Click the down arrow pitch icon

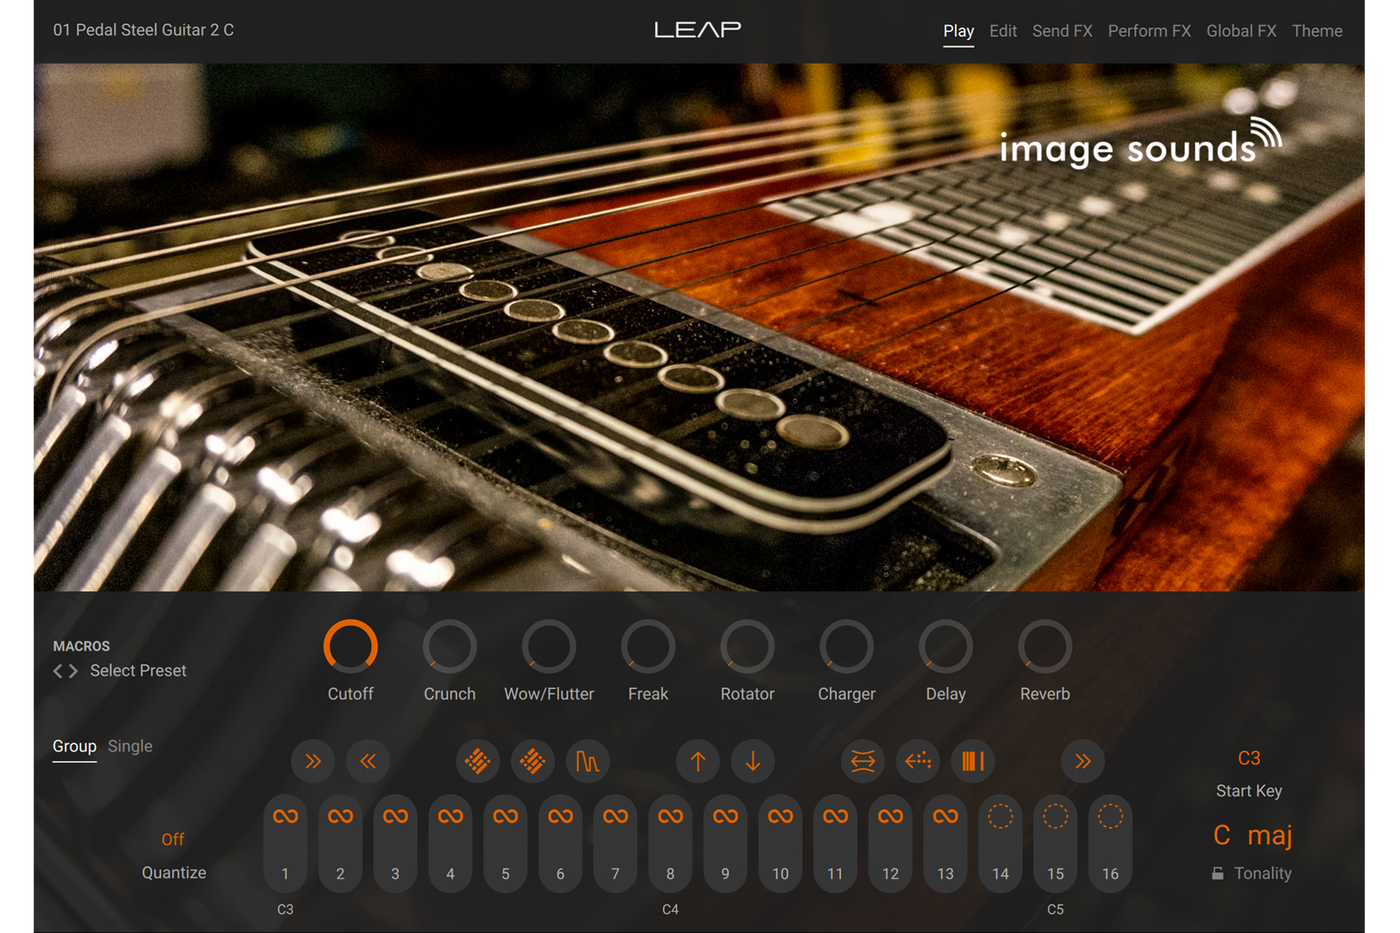pyautogui.click(x=753, y=762)
